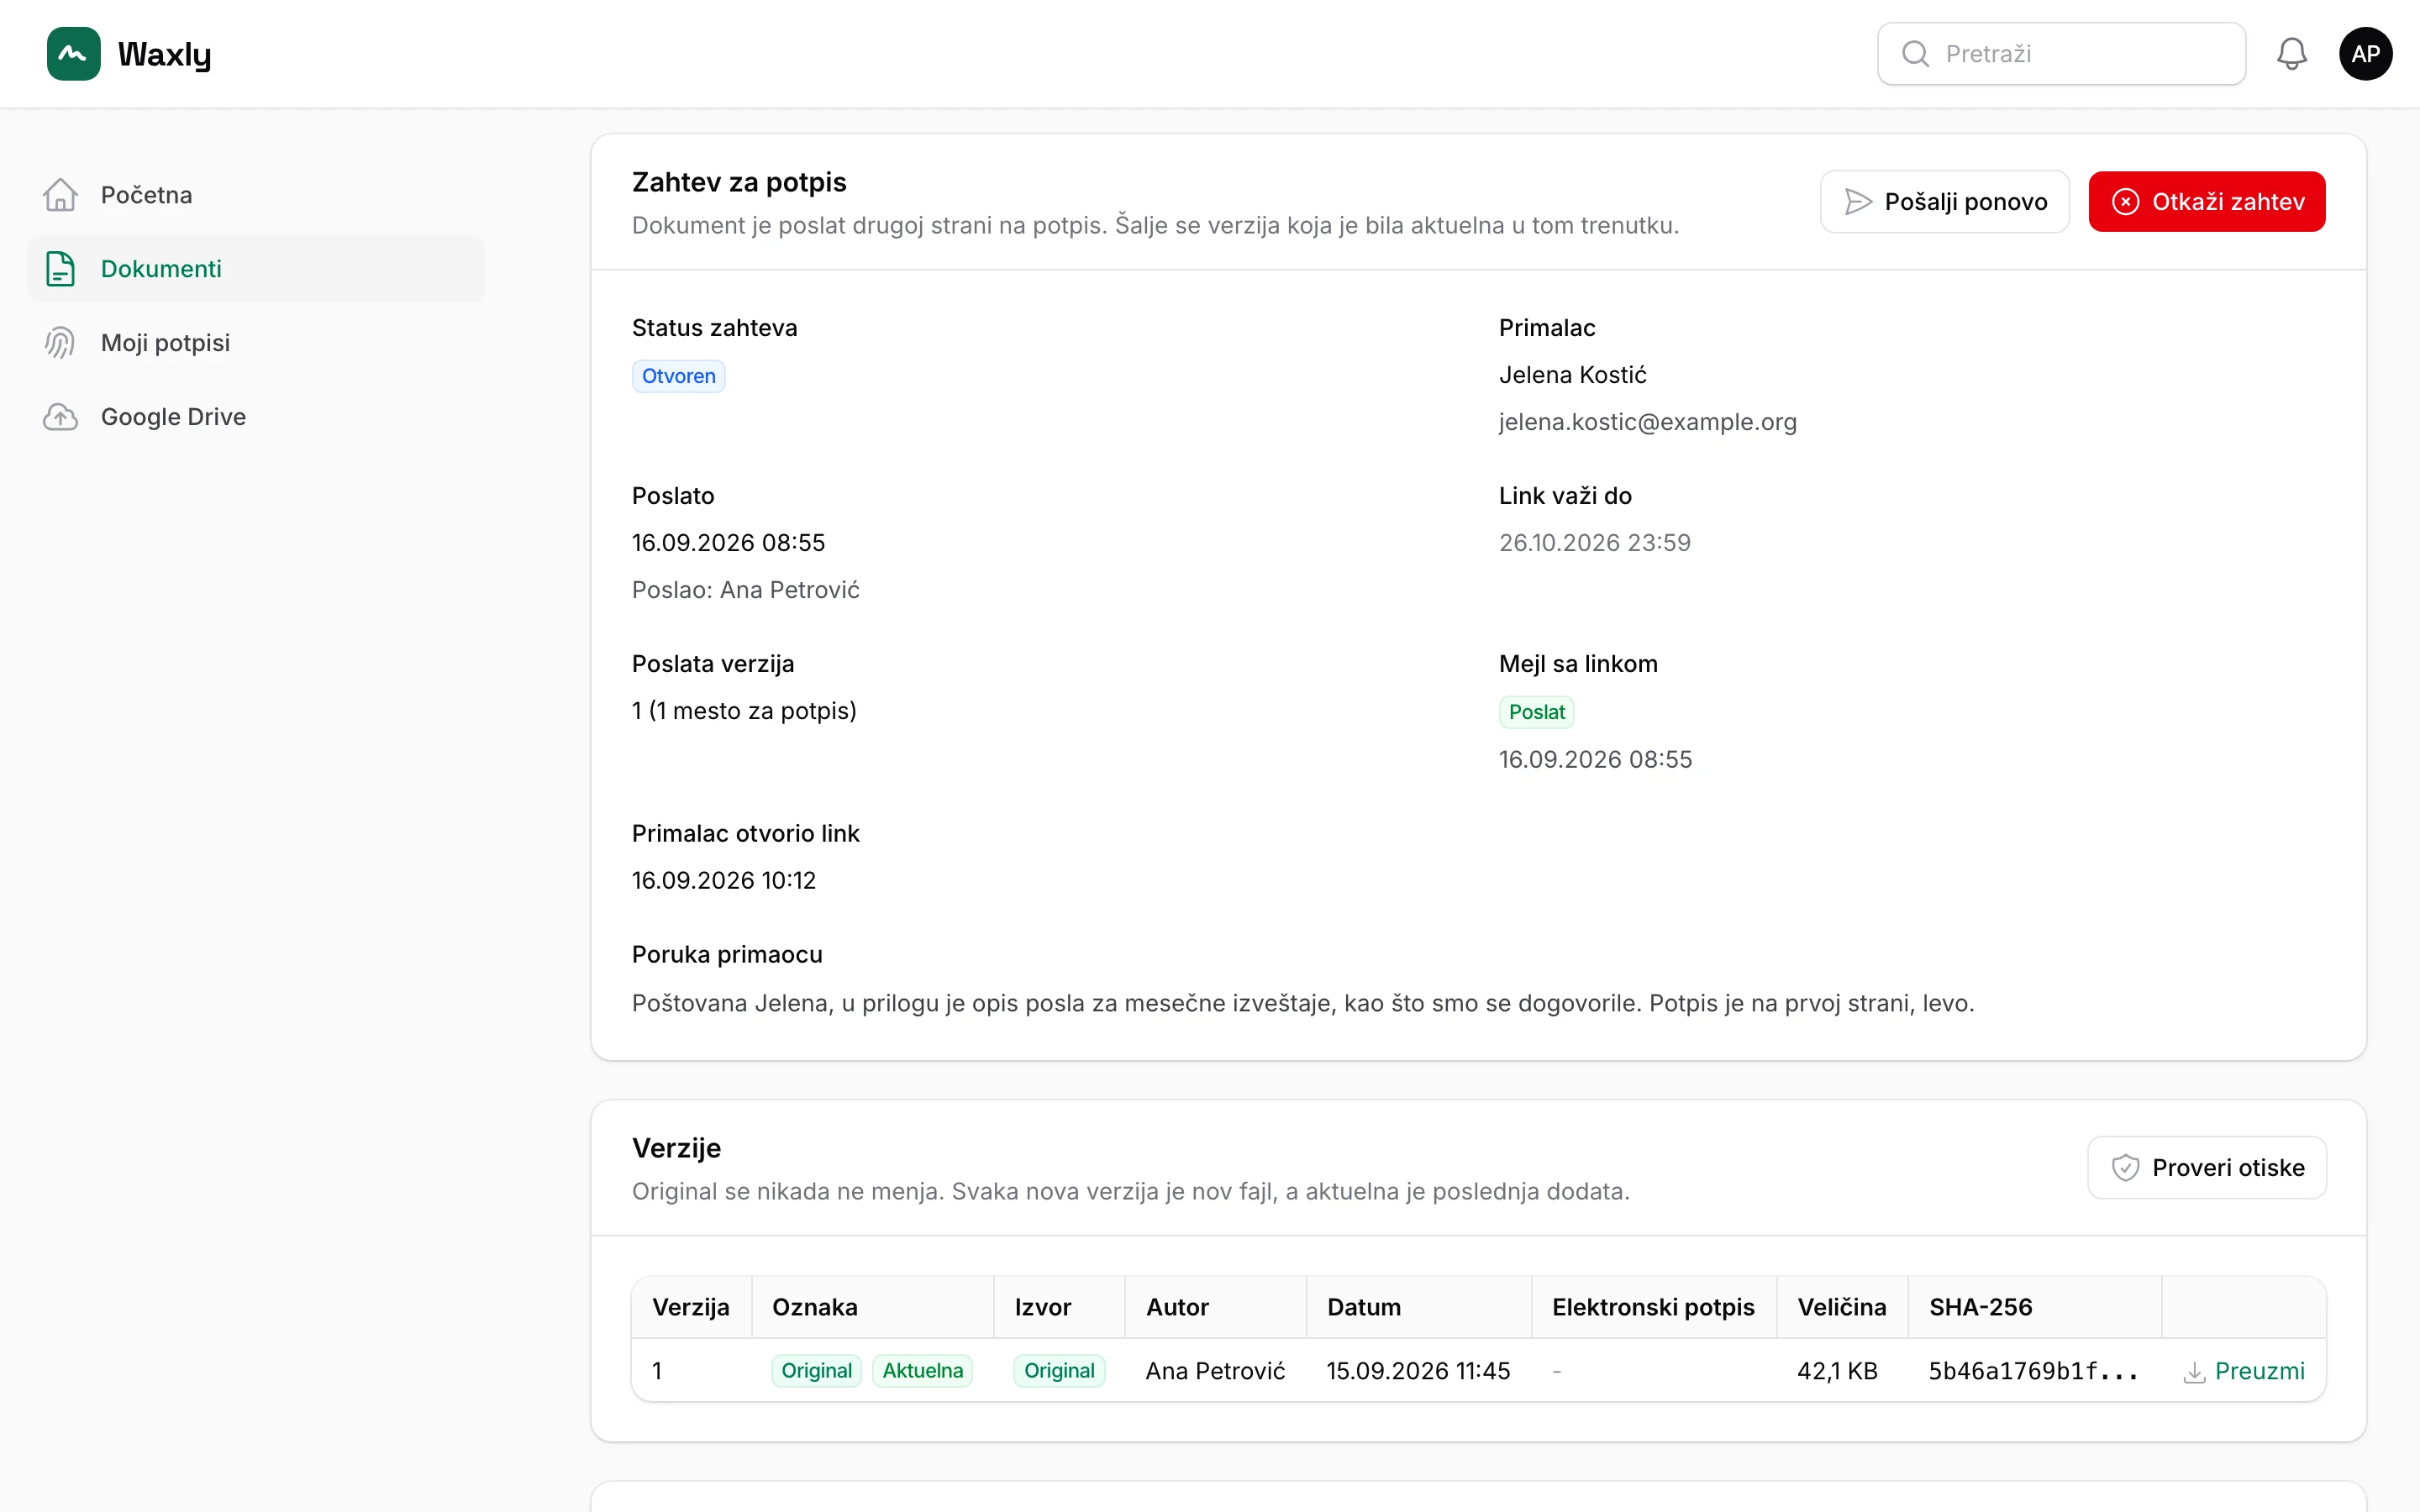Click the red Otkaži zahtev button

[2206, 202]
